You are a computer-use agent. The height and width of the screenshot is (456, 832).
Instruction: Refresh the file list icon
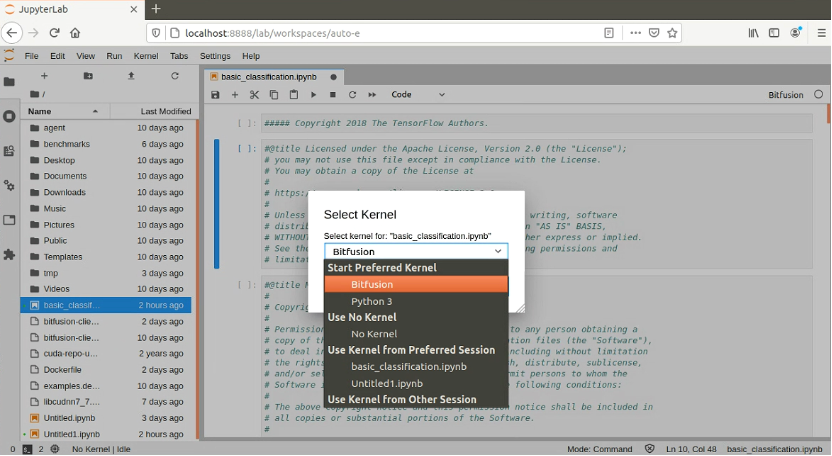(175, 76)
